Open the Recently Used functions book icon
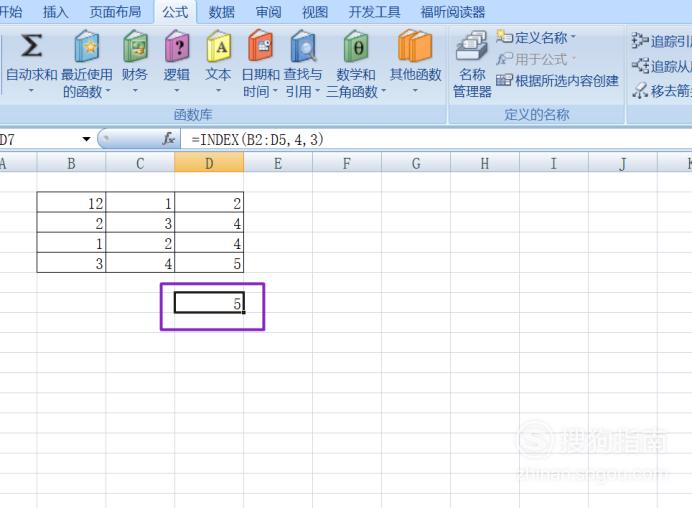Screen dimensions: 692x508 (x=86, y=46)
